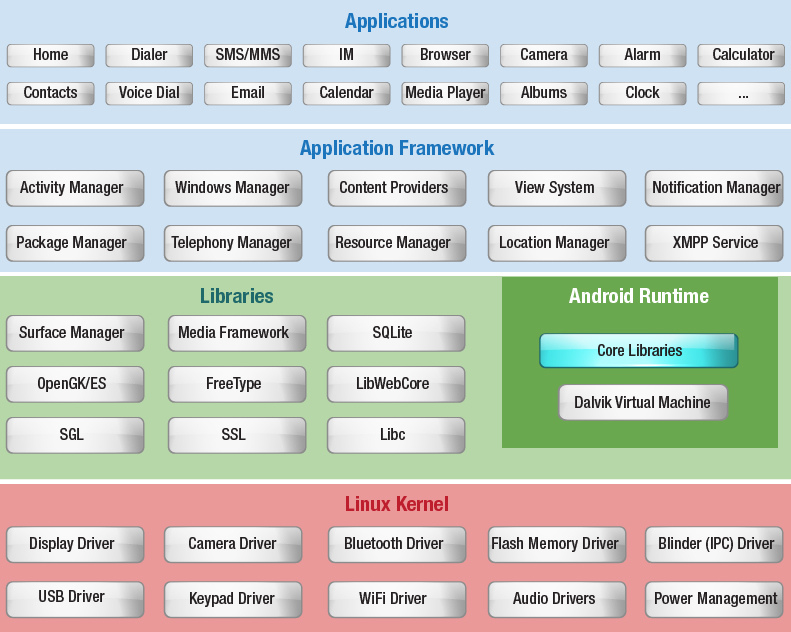Viewport: 791px width, 632px height.
Task: Click the highlighted Core Libraries button
Action: [x=639, y=351]
